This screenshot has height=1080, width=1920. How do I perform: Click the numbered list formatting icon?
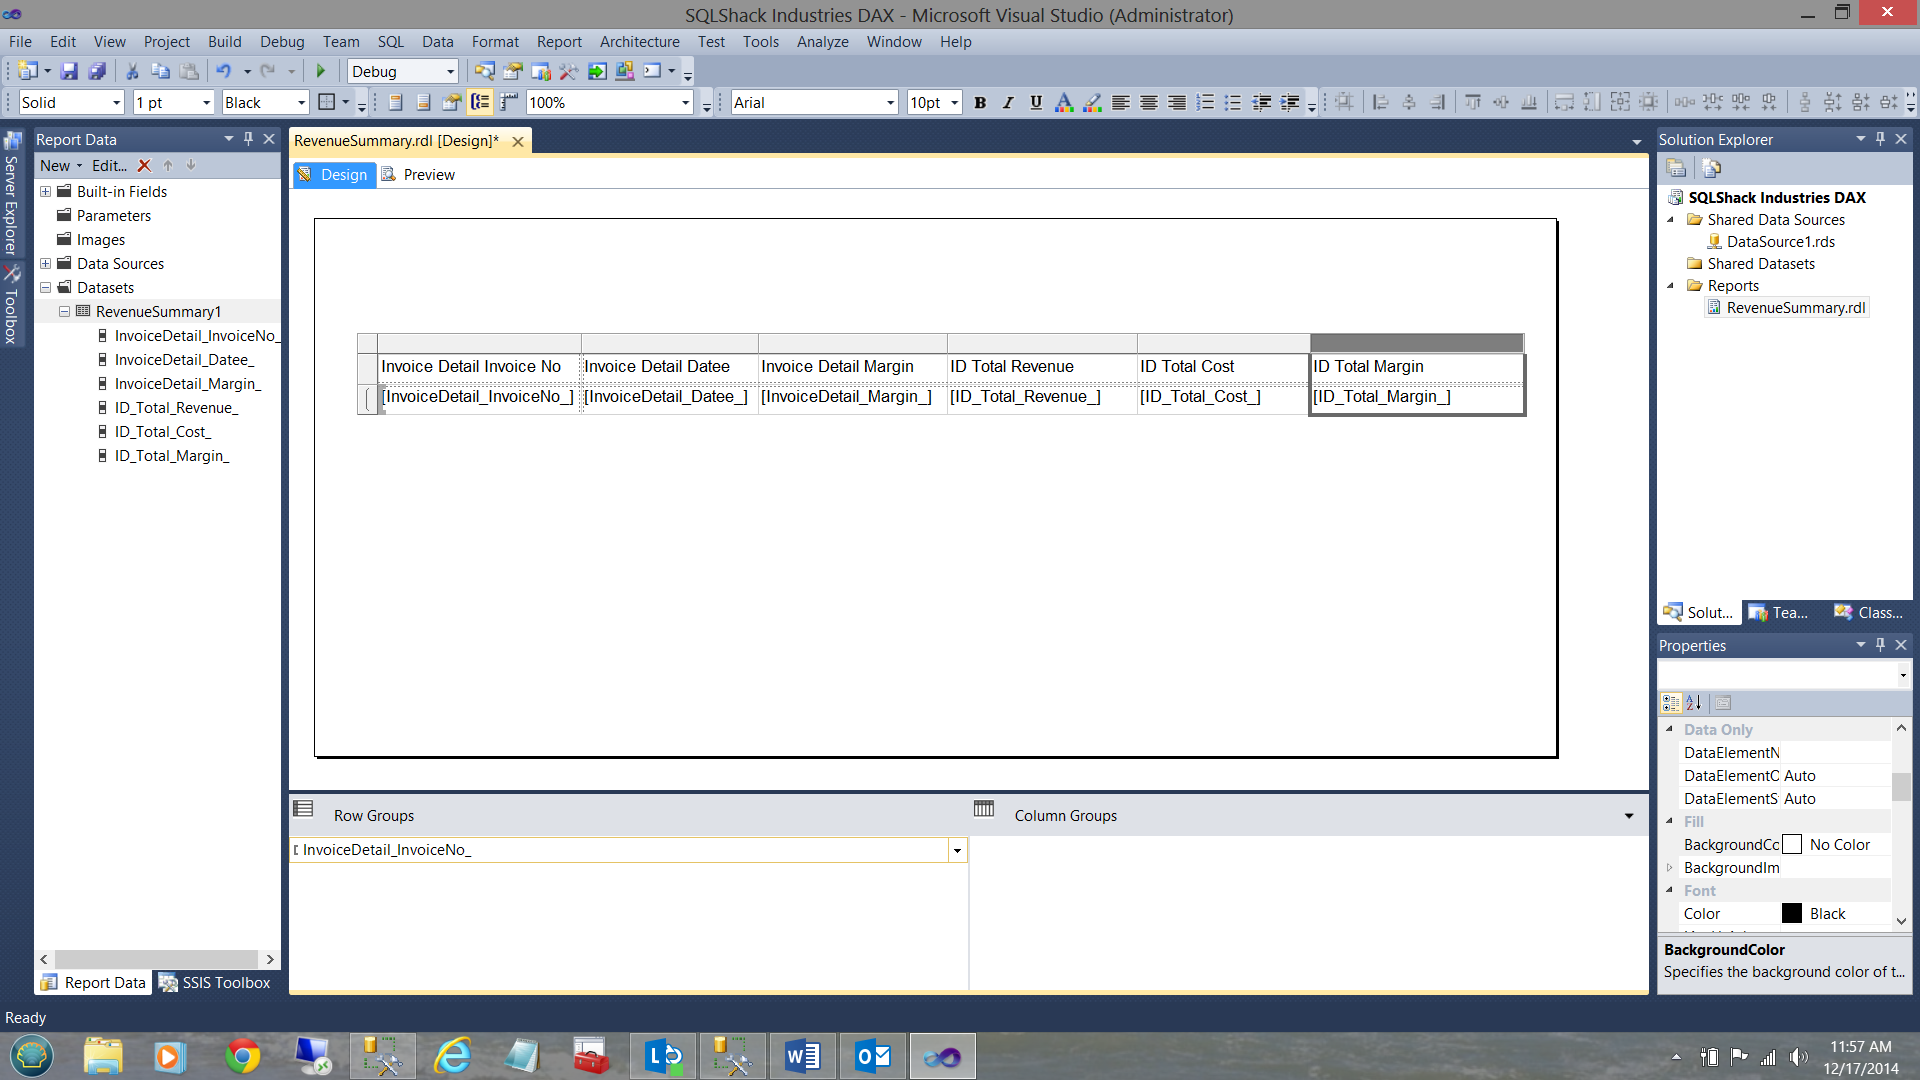1205,102
